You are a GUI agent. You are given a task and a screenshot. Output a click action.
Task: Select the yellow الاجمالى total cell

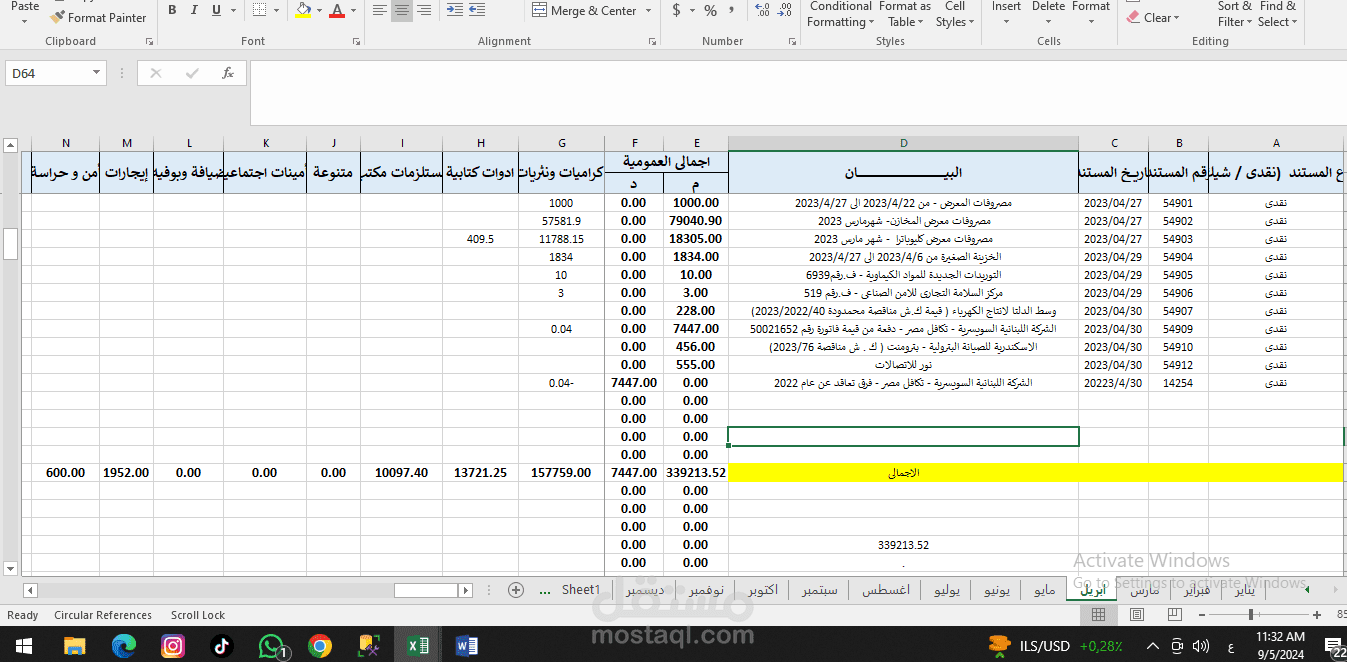pos(903,472)
